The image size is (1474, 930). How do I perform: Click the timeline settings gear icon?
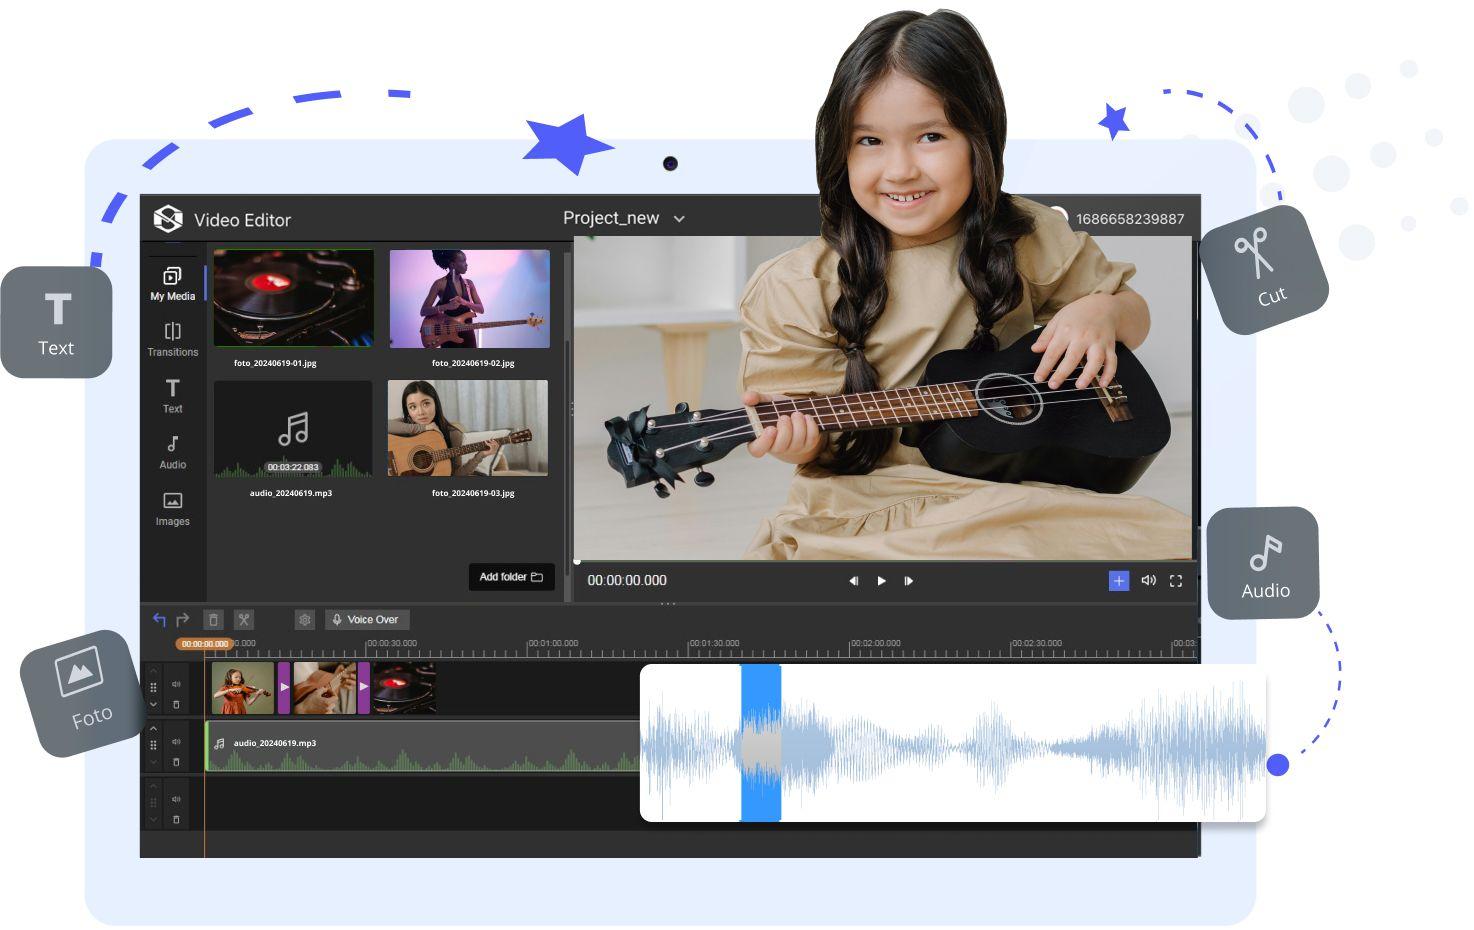pos(304,619)
